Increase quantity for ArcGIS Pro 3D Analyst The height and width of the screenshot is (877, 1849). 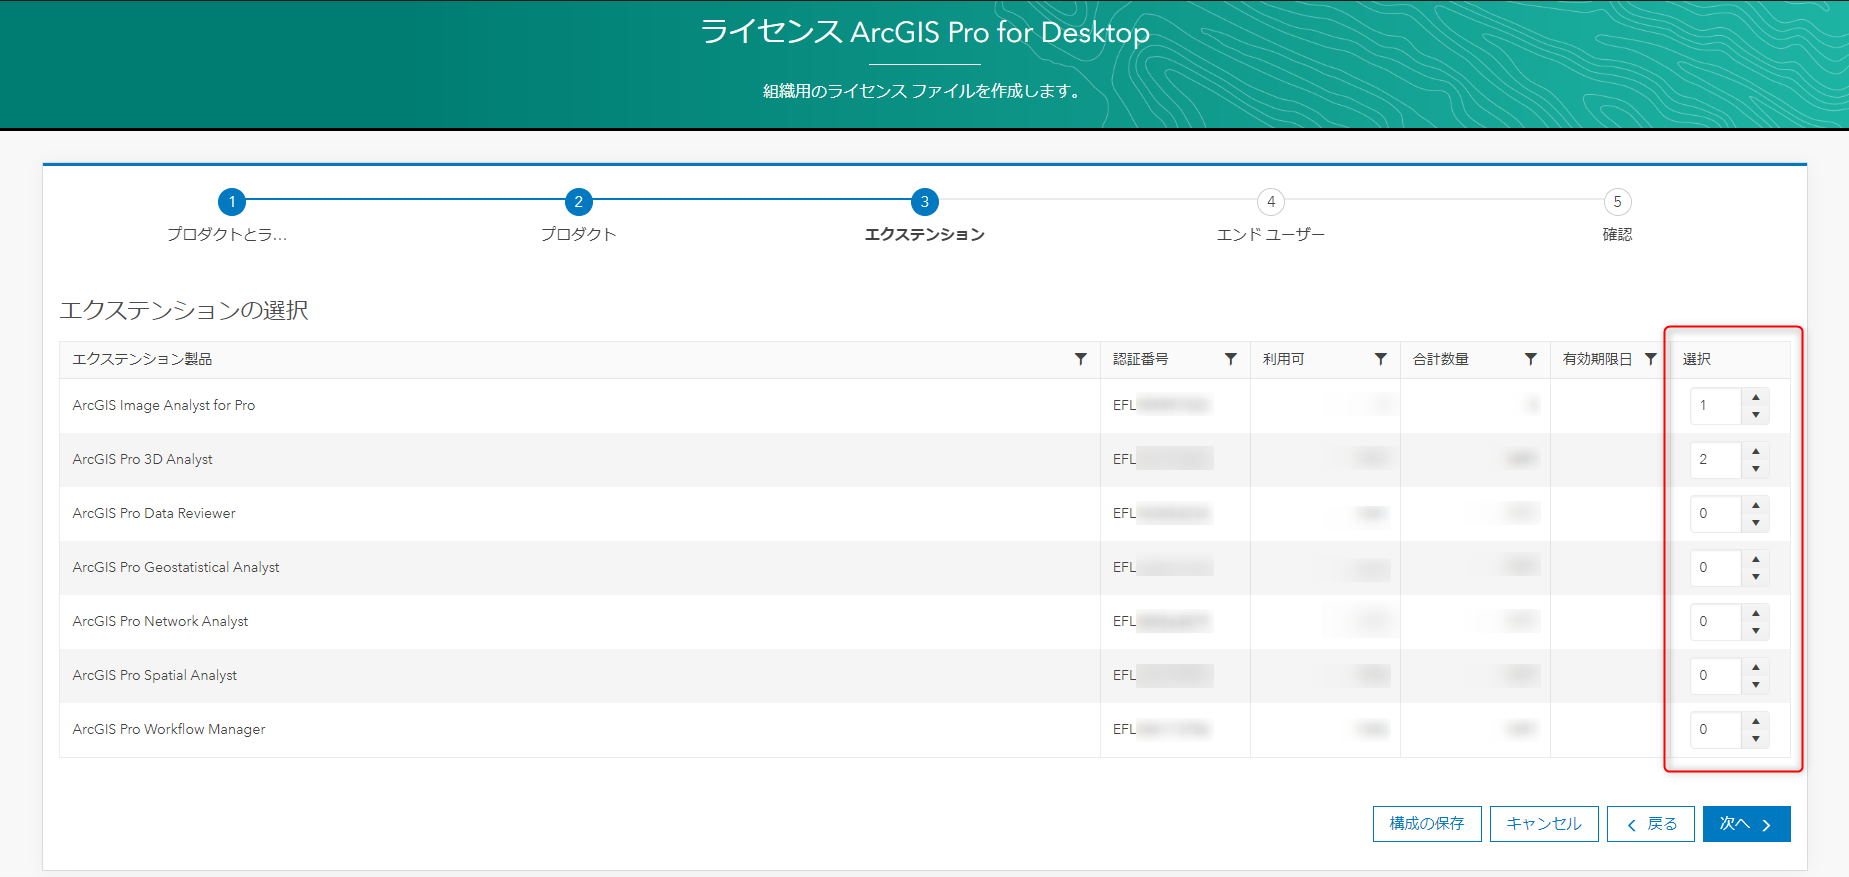pyautogui.click(x=1755, y=451)
